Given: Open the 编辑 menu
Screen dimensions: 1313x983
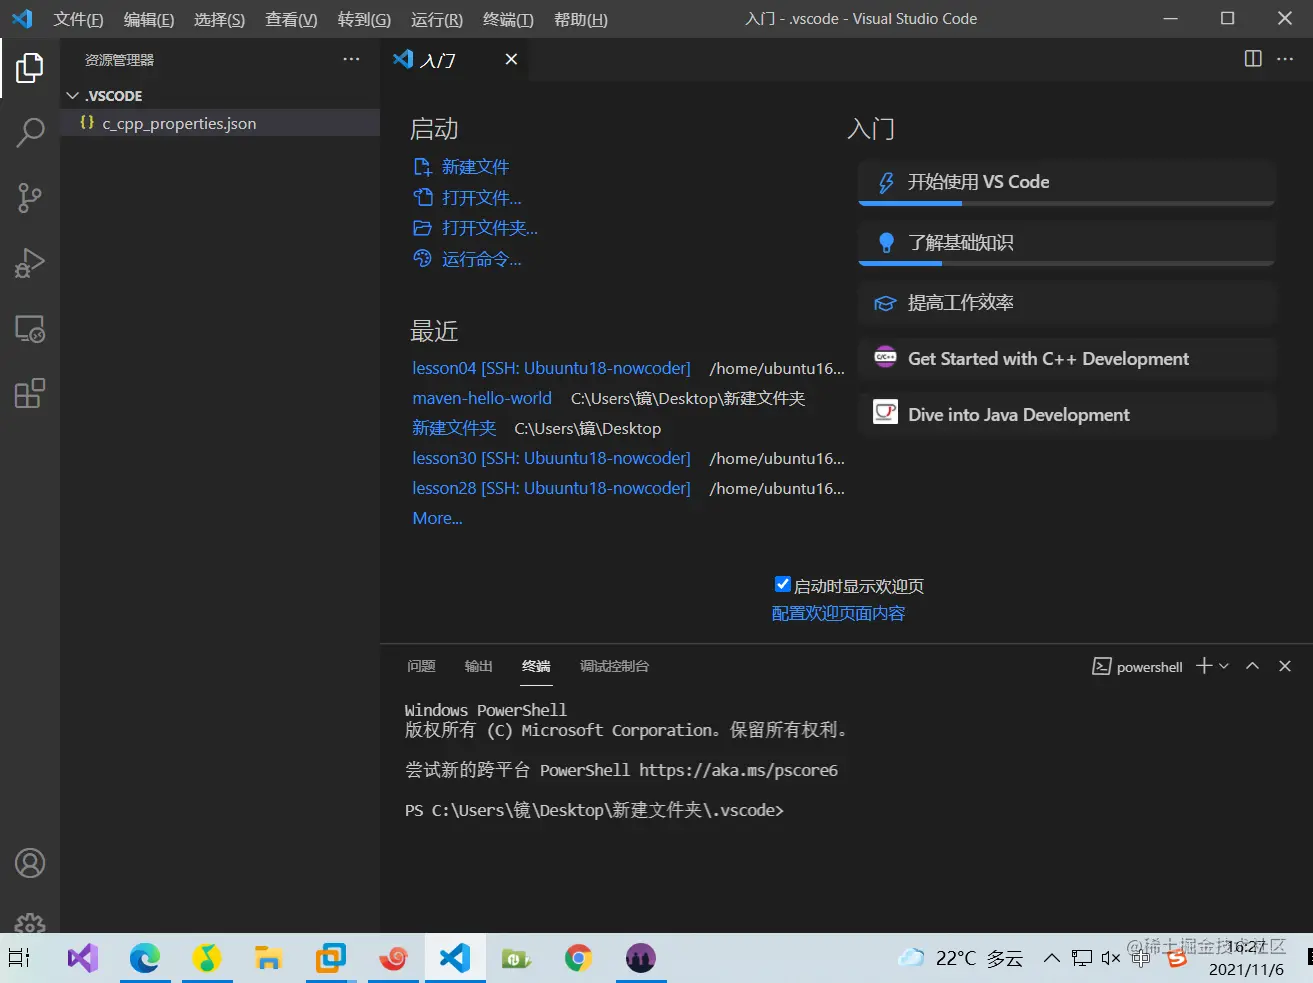Looking at the screenshot, I should tap(149, 20).
